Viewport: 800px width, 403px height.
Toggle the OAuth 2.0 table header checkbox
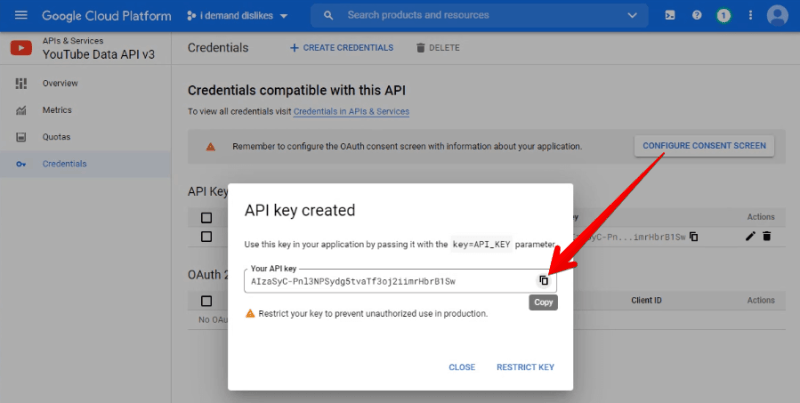click(206, 301)
